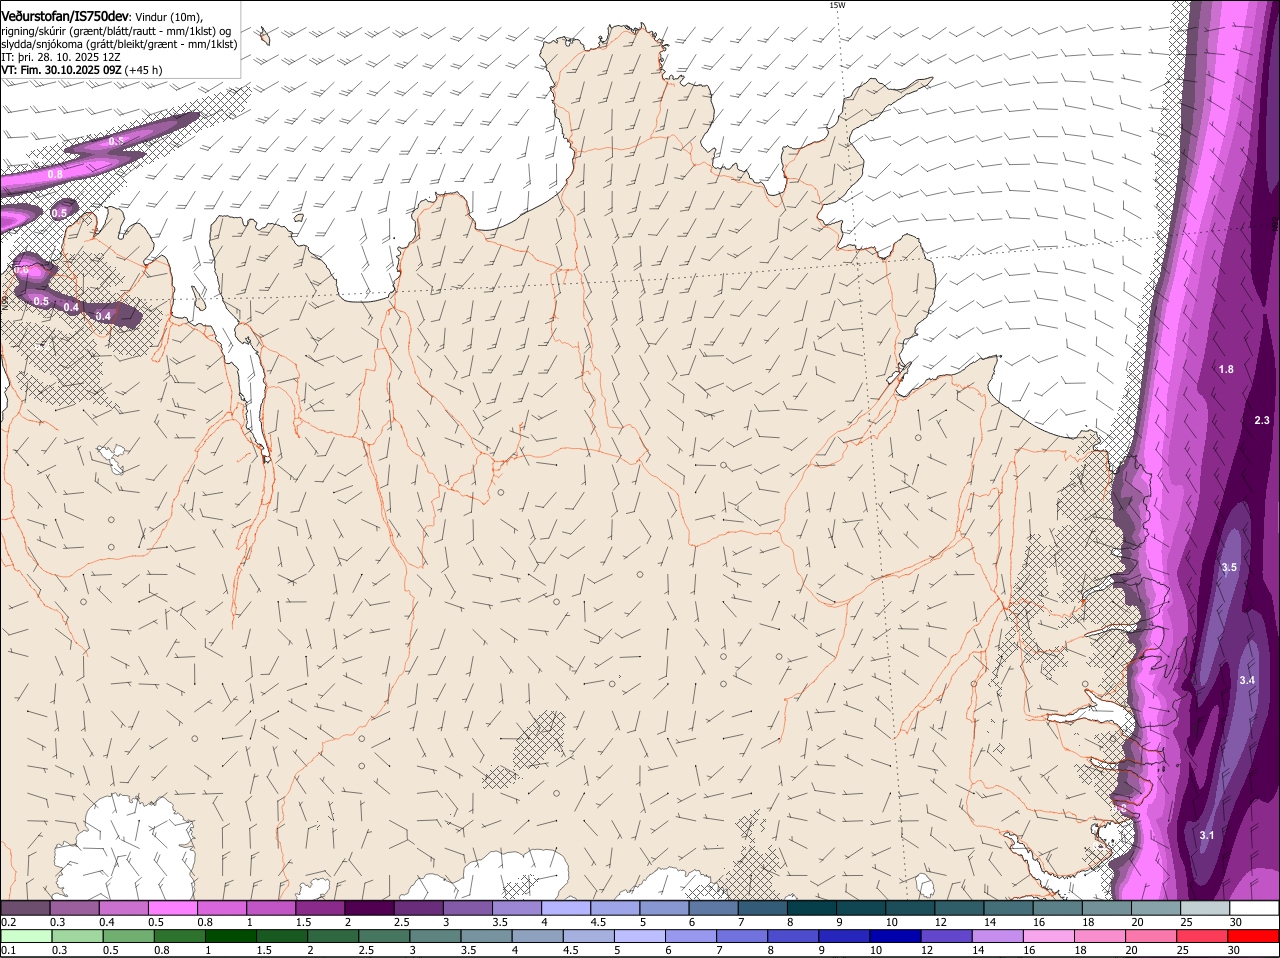
Task: Click the 0.1 label in the rain legend
Action: (8, 950)
